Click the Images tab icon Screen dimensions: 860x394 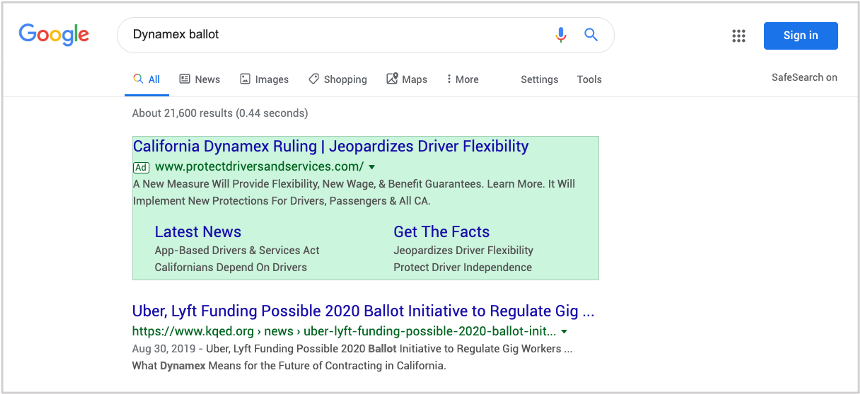245,79
